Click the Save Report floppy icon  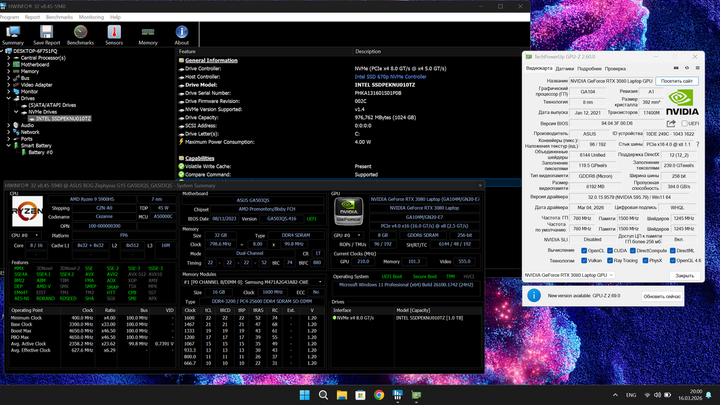pyautogui.click(x=46, y=35)
